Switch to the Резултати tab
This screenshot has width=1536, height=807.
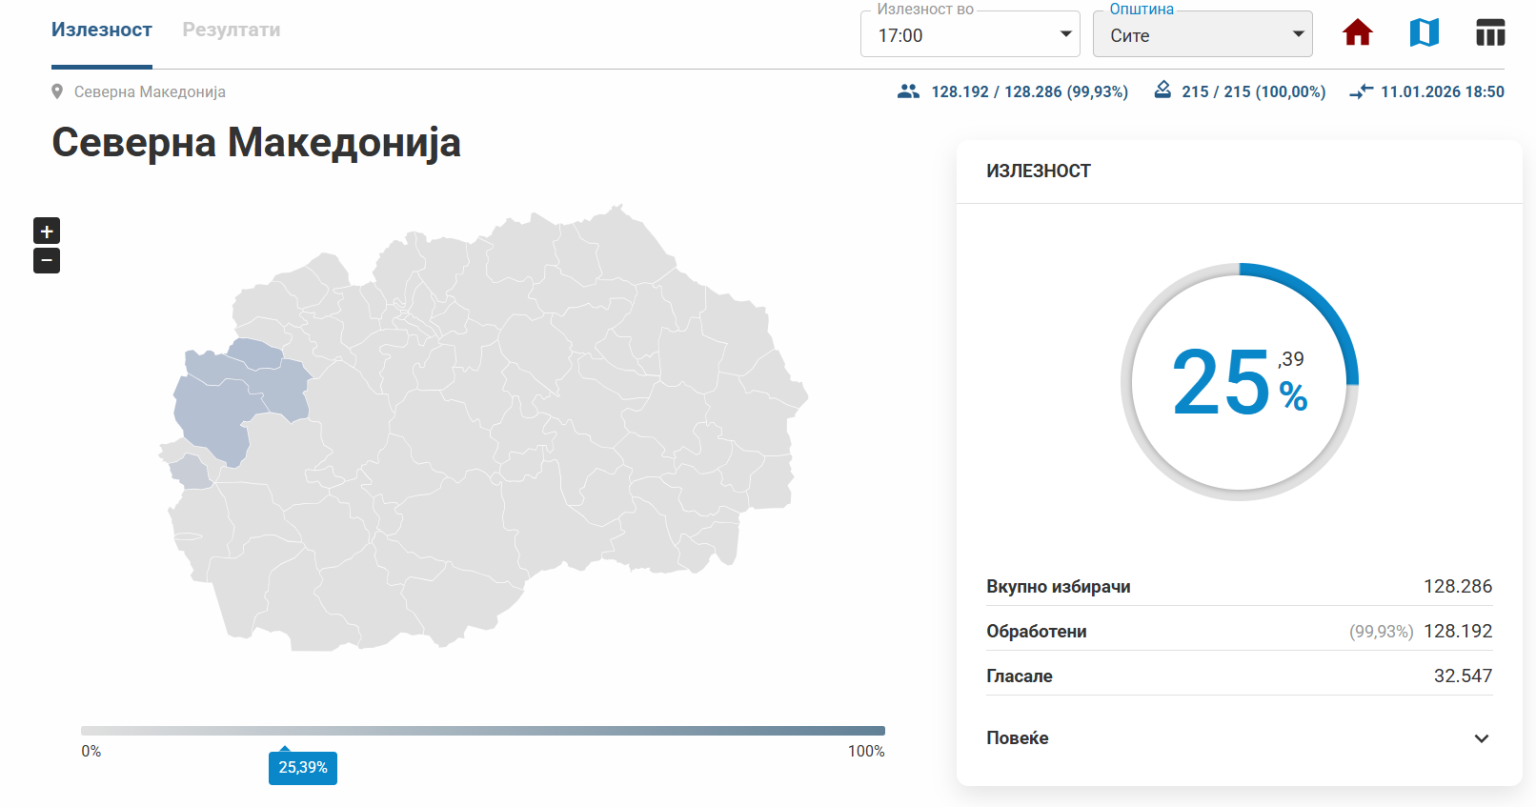coord(231,30)
